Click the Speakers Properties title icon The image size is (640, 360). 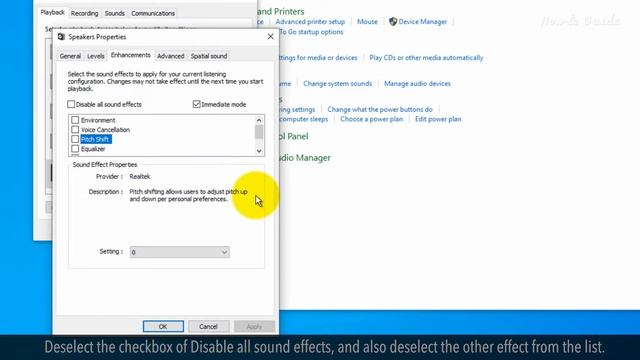point(61,37)
